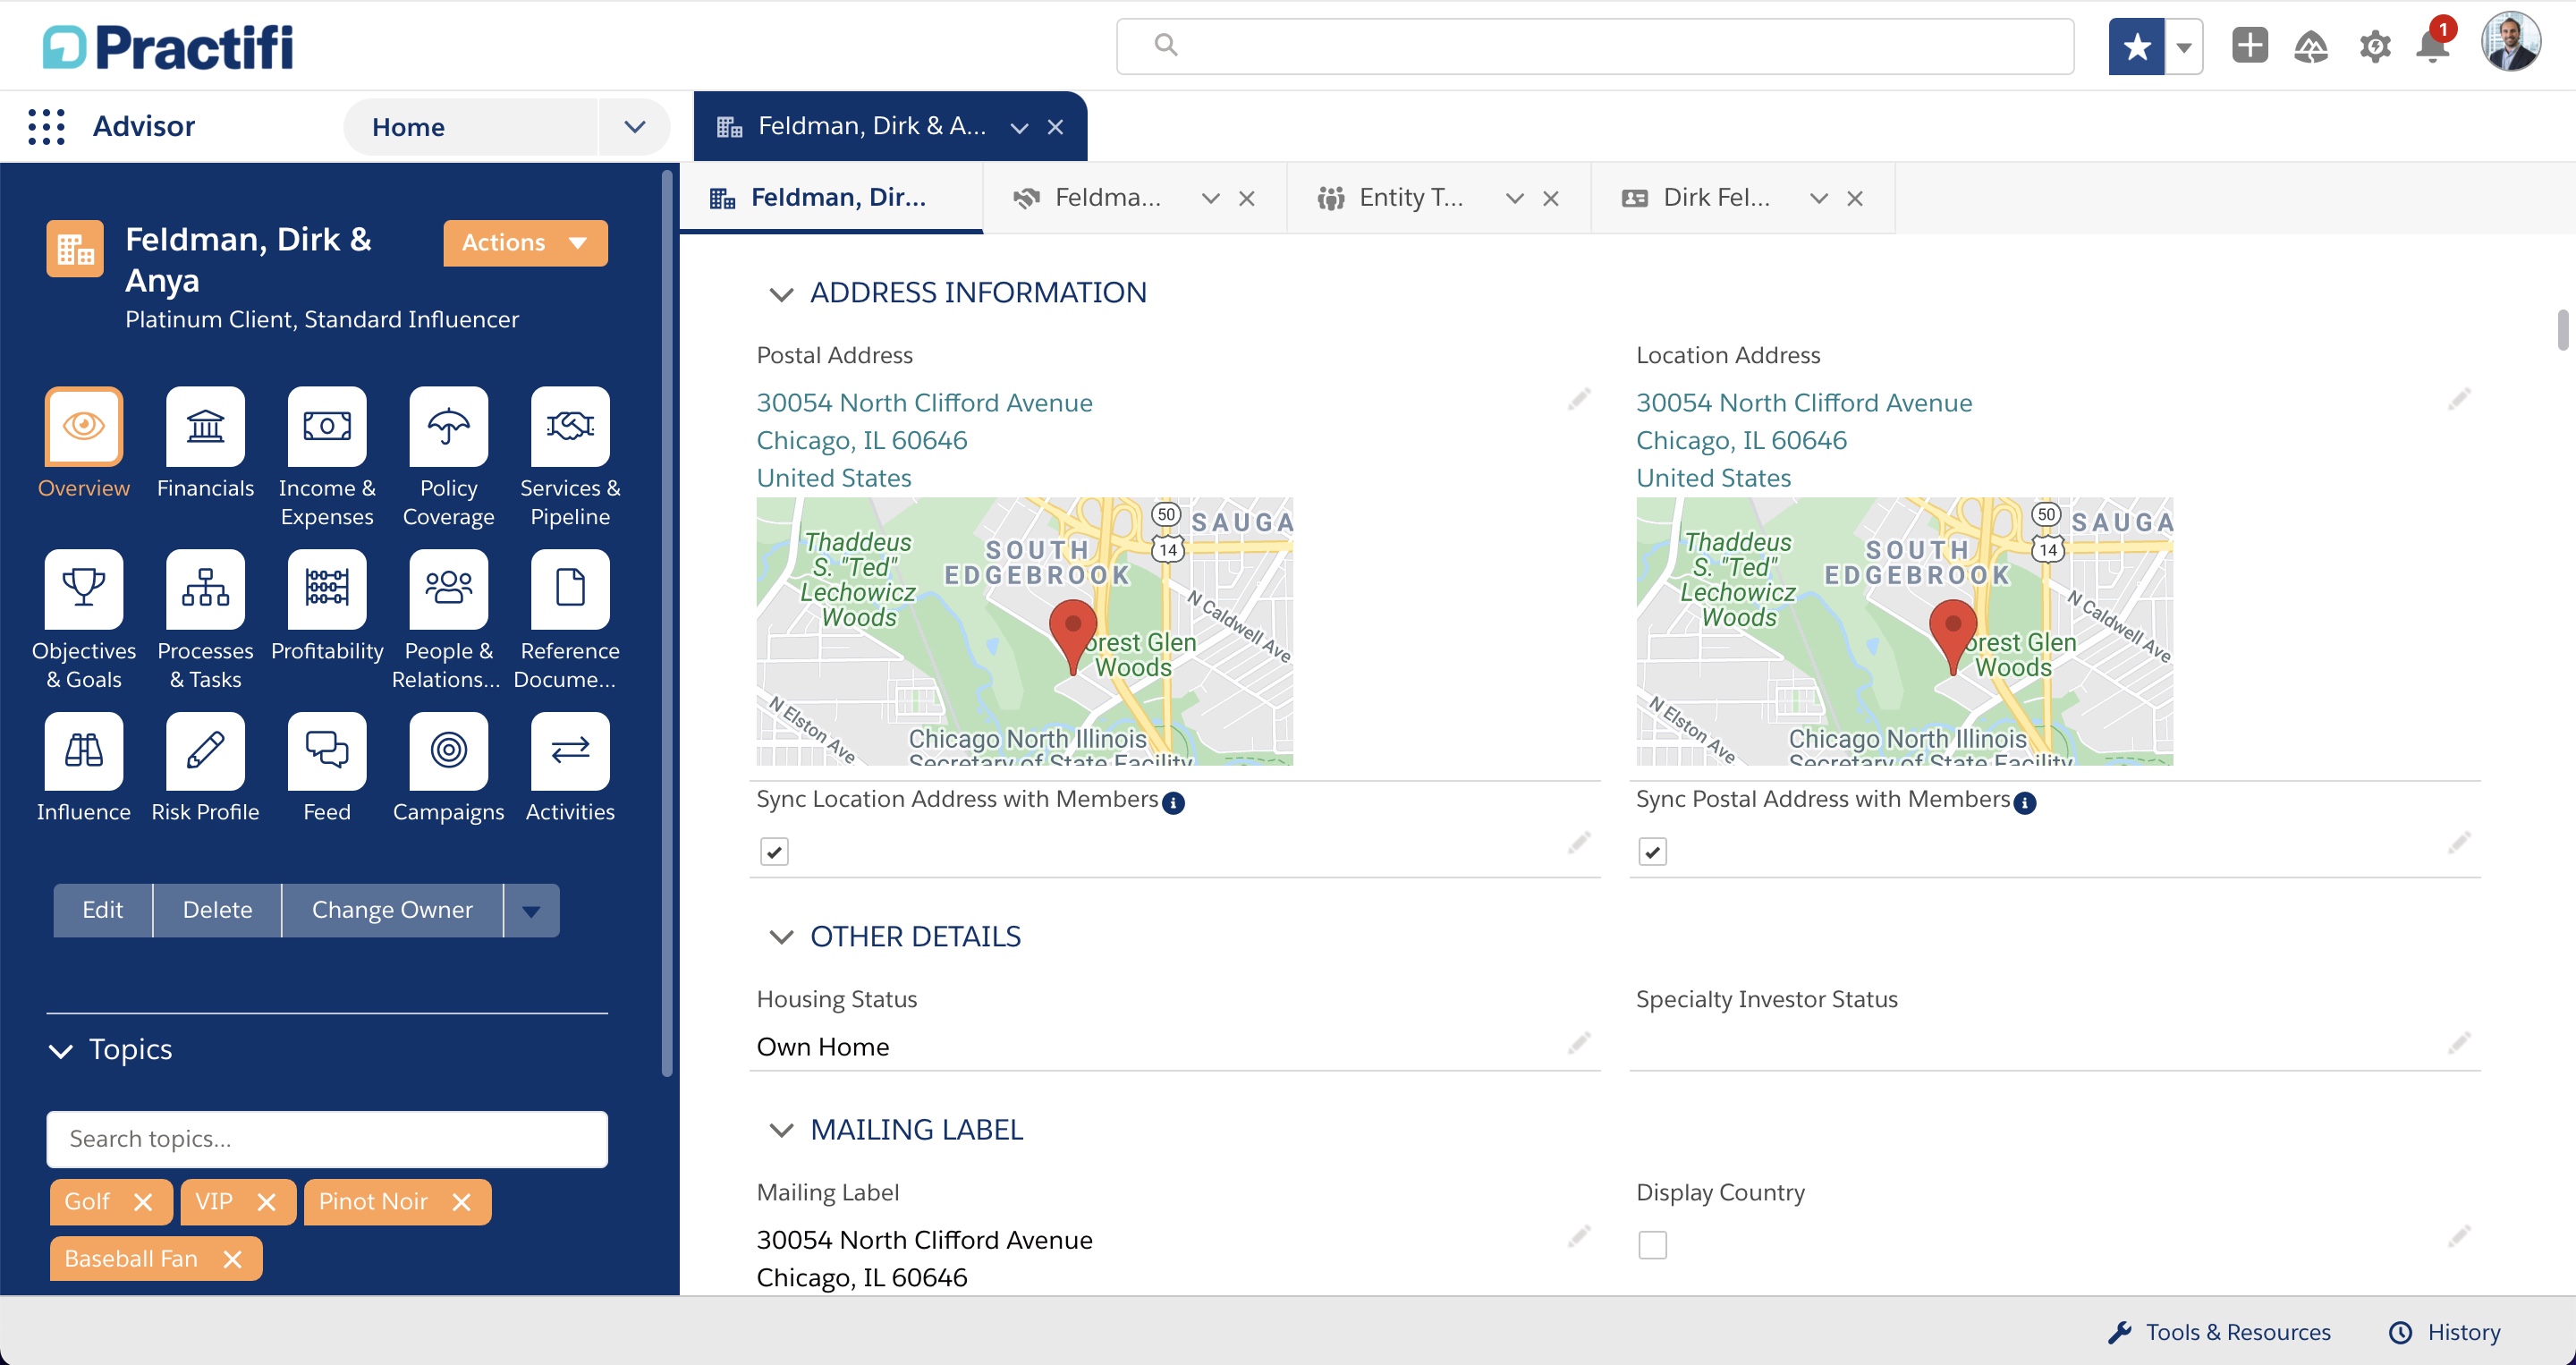The height and width of the screenshot is (1365, 2576).
Task: Remove the Golf topic tag
Action: click(143, 1203)
